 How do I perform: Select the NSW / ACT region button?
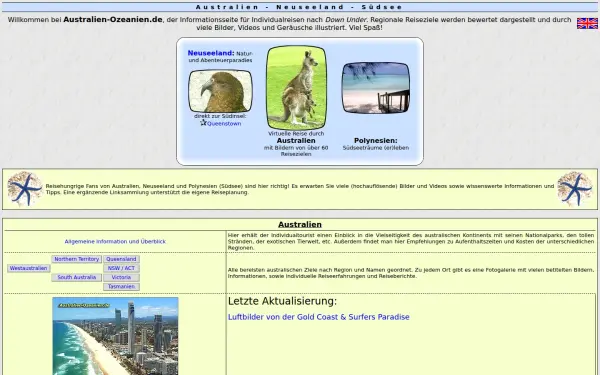click(121, 268)
